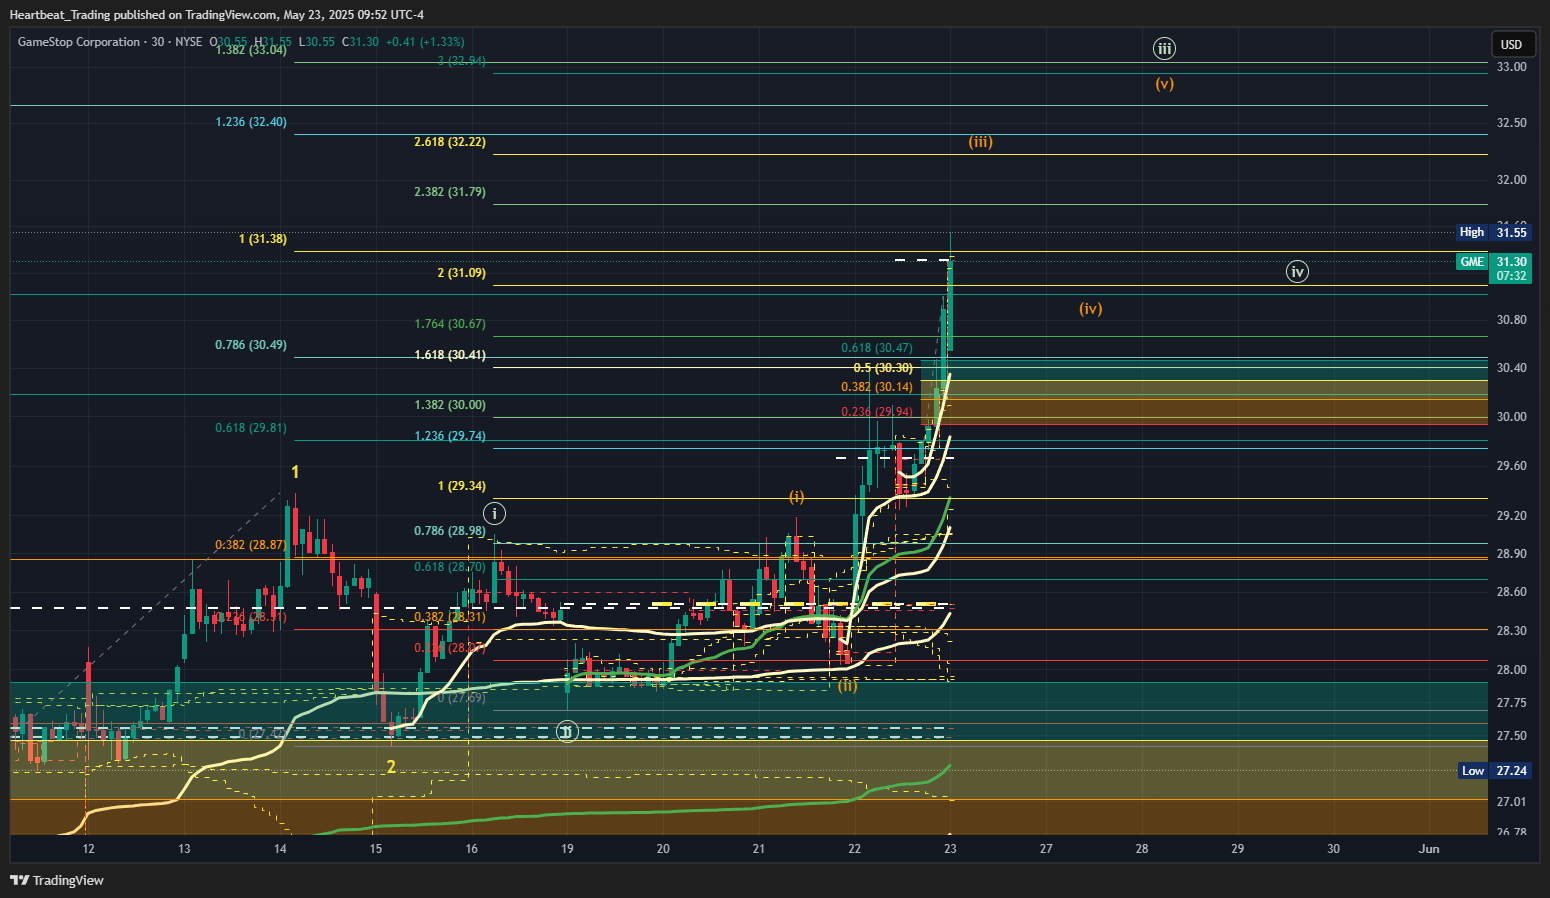Click the date axis label 23
This screenshot has width=1550, height=898.
click(x=950, y=849)
